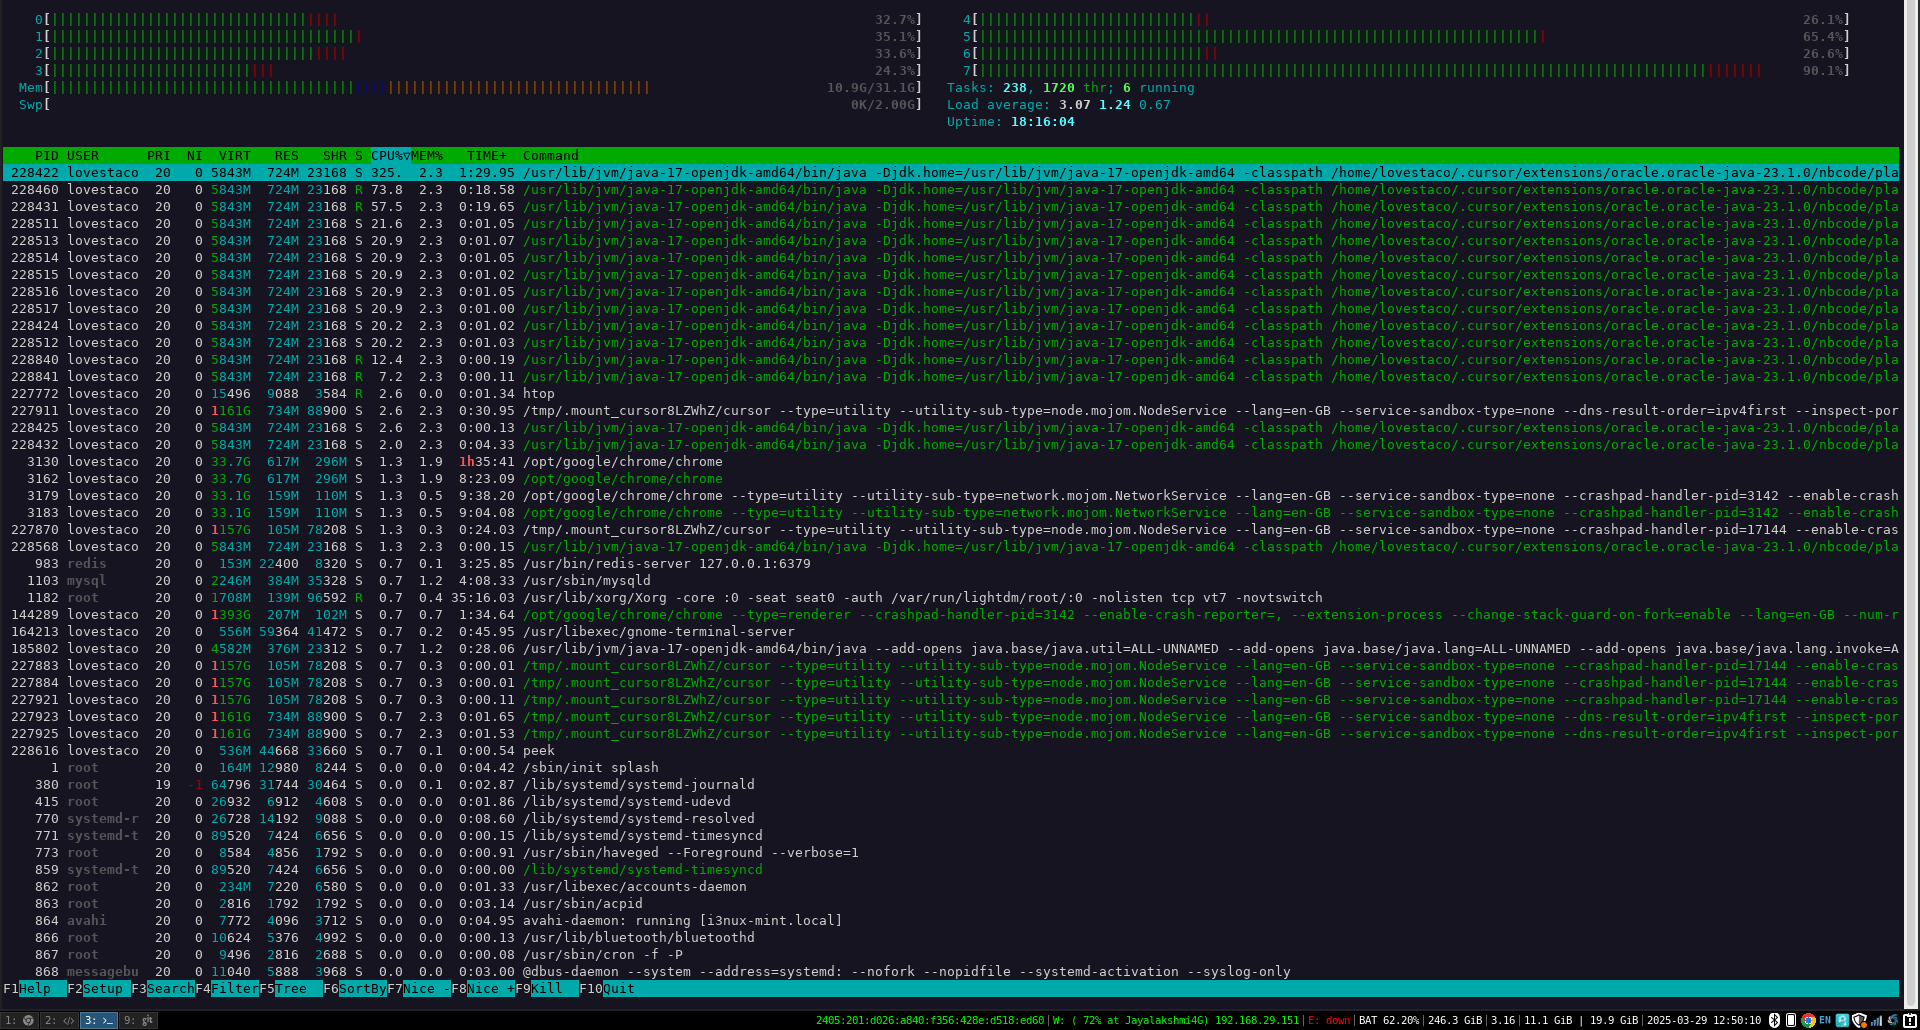Select /opt/google/chrome/chrome row PID 3130

tap(950, 462)
